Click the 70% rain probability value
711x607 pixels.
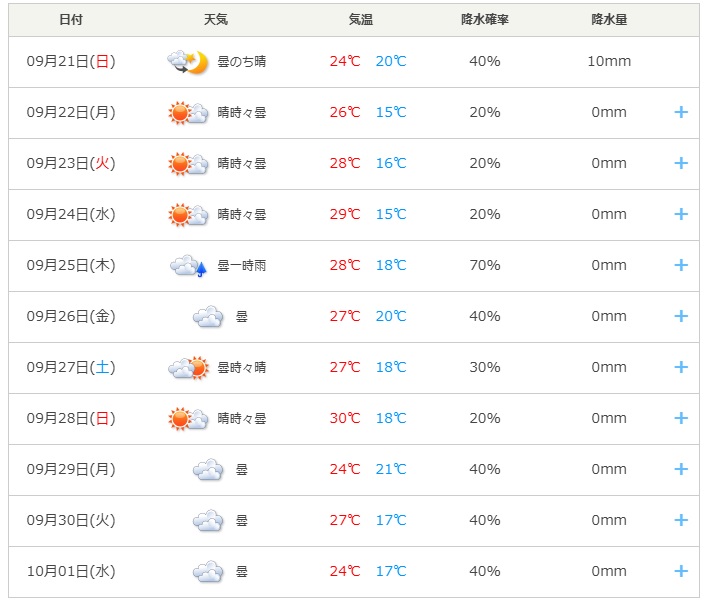tap(485, 266)
